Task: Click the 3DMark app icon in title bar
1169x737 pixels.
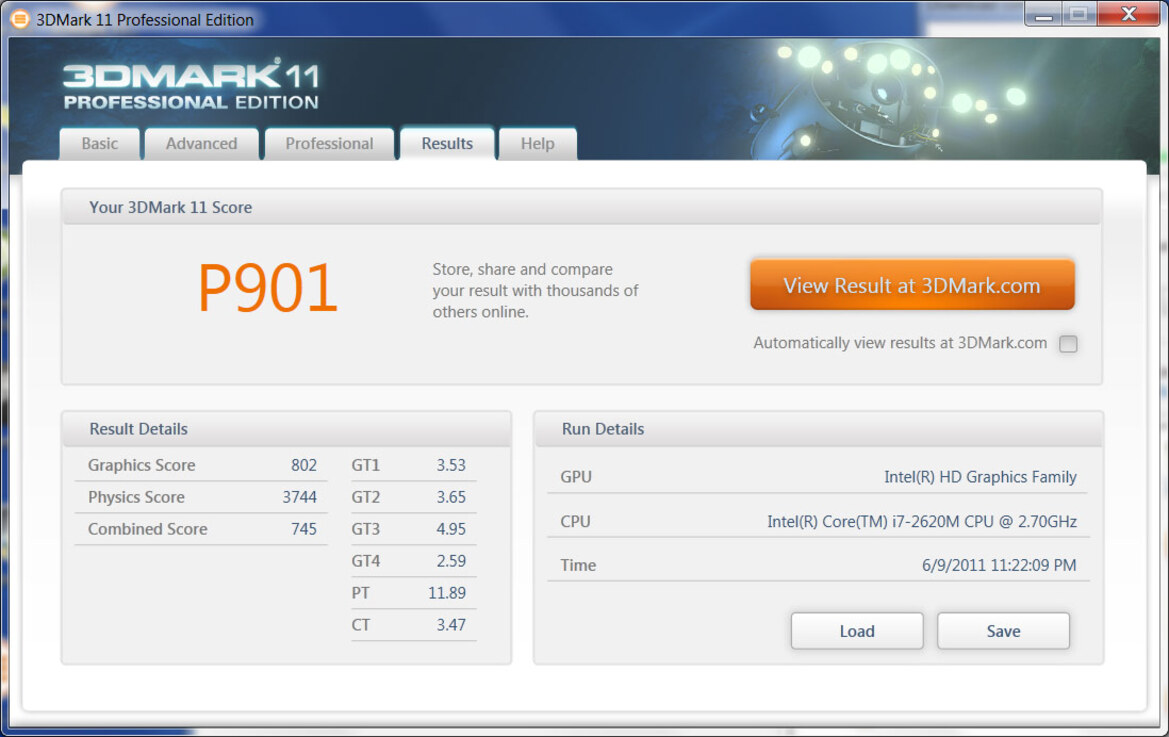Action: click(20, 19)
